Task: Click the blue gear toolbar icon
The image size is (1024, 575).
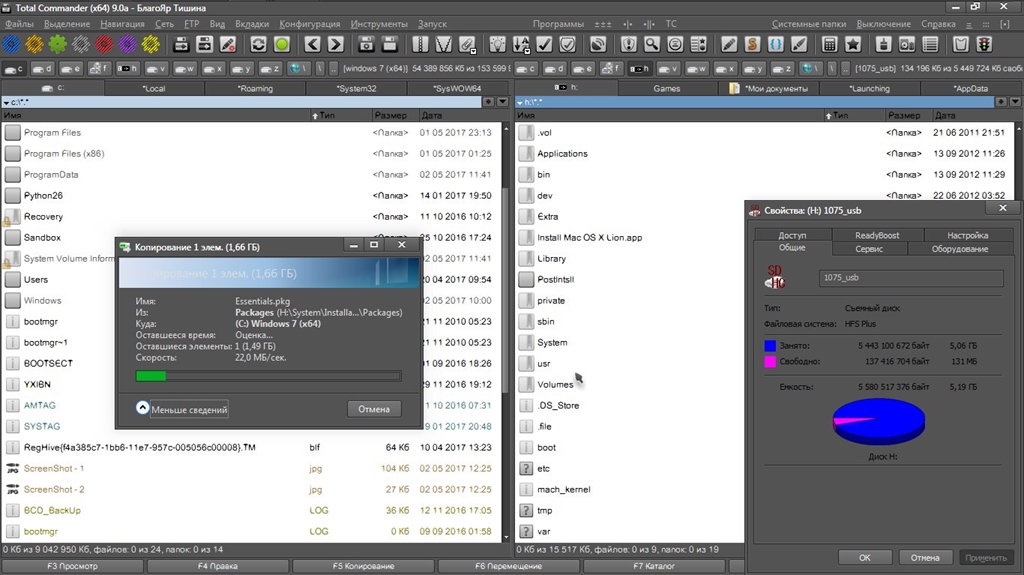Action: (11, 44)
